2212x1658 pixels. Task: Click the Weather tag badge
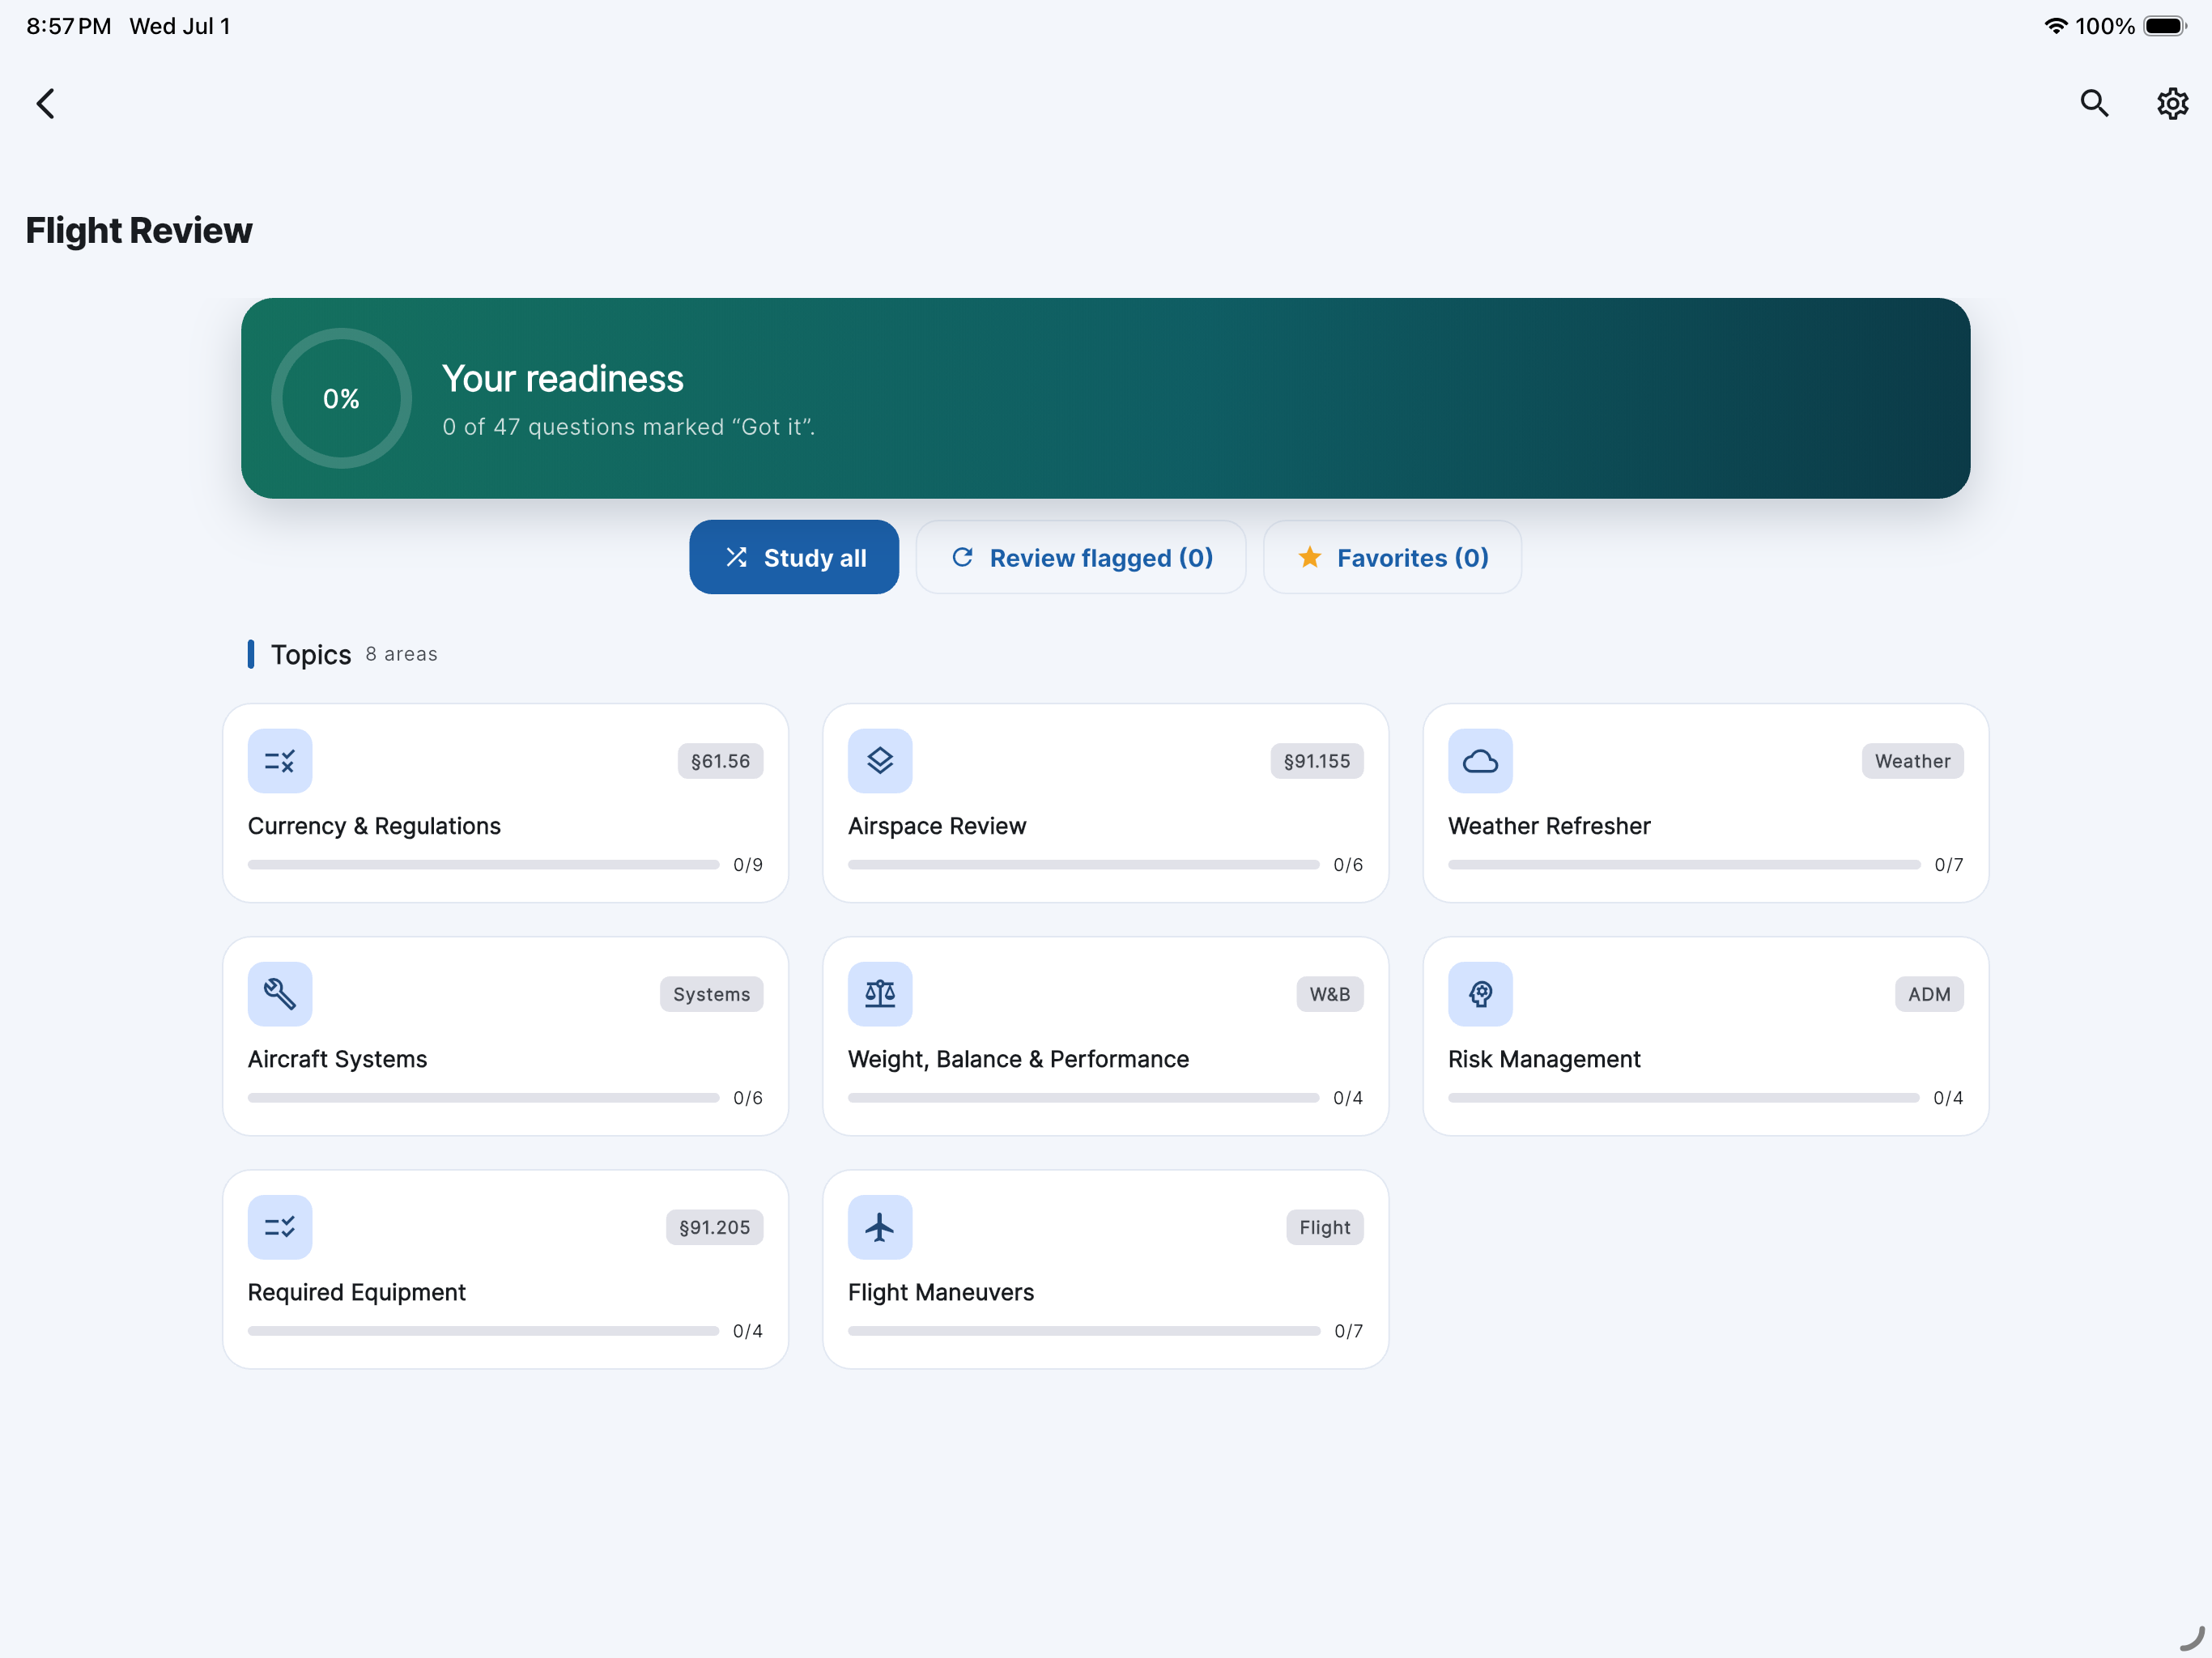click(1912, 761)
